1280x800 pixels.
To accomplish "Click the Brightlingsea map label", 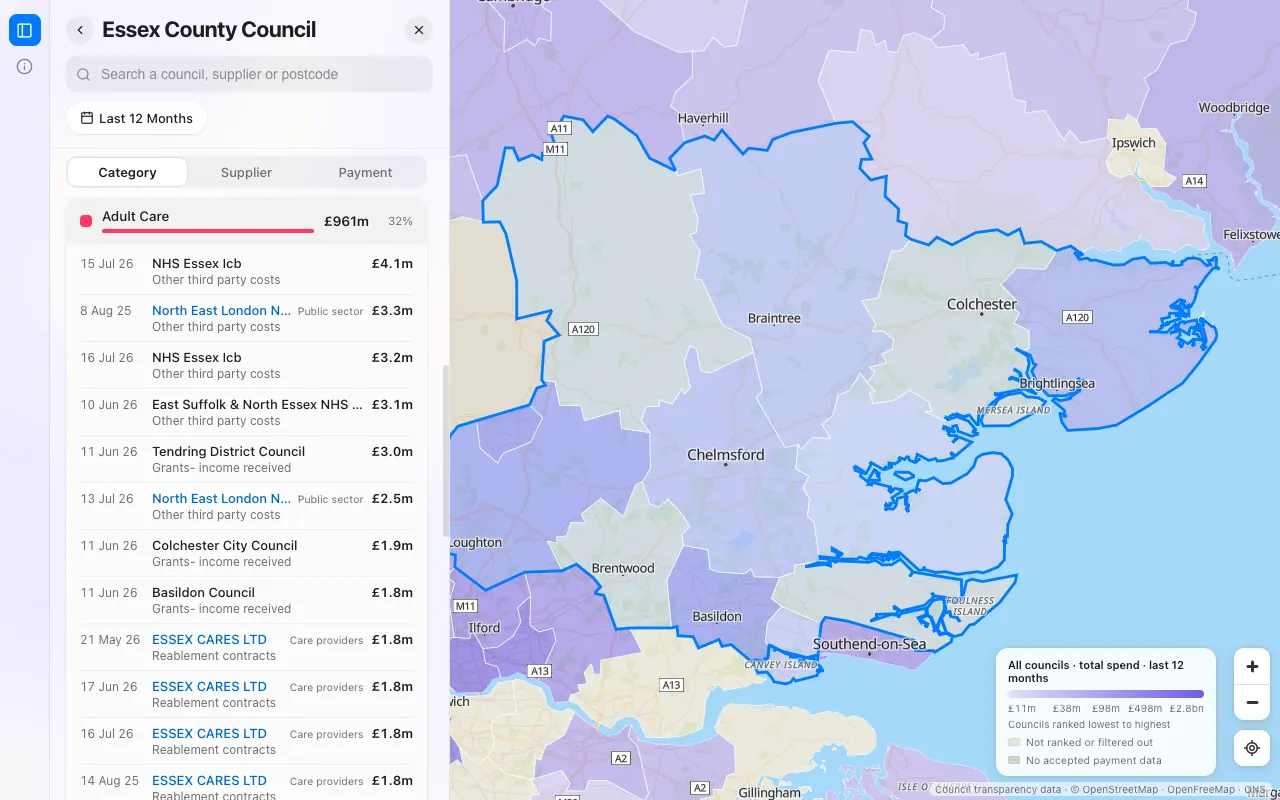I will 1057,383.
